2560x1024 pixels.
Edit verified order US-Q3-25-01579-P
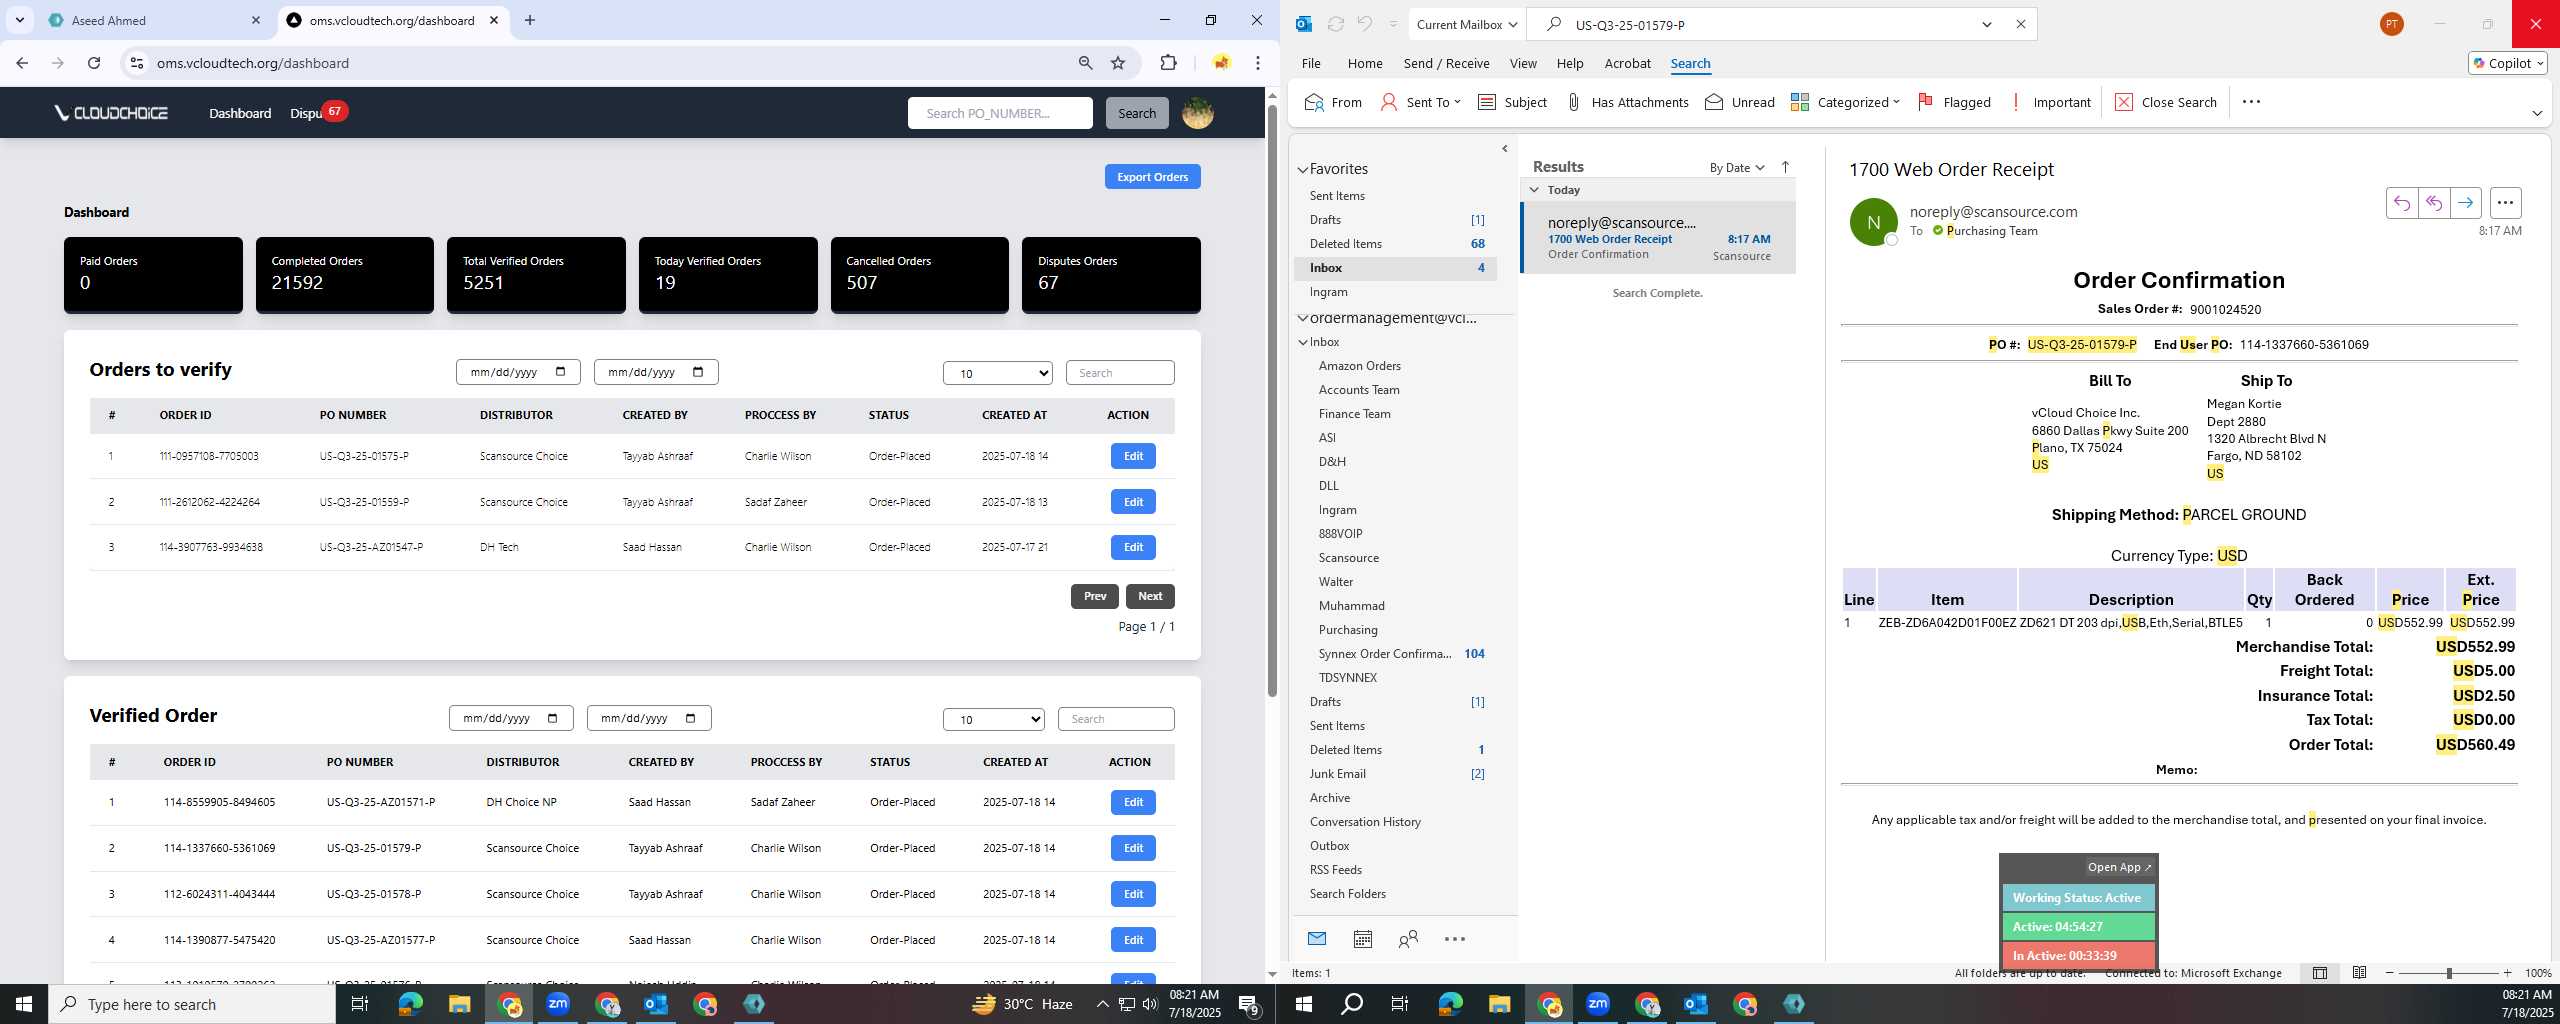tap(1132, 848)
